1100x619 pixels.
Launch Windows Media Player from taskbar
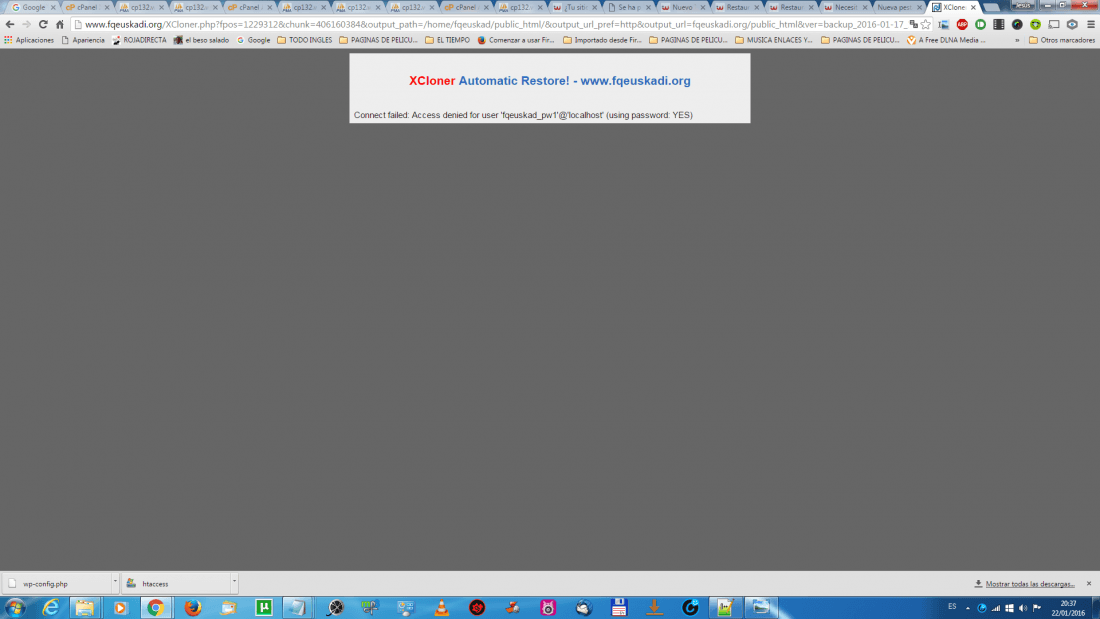click(x=120, y=608)
